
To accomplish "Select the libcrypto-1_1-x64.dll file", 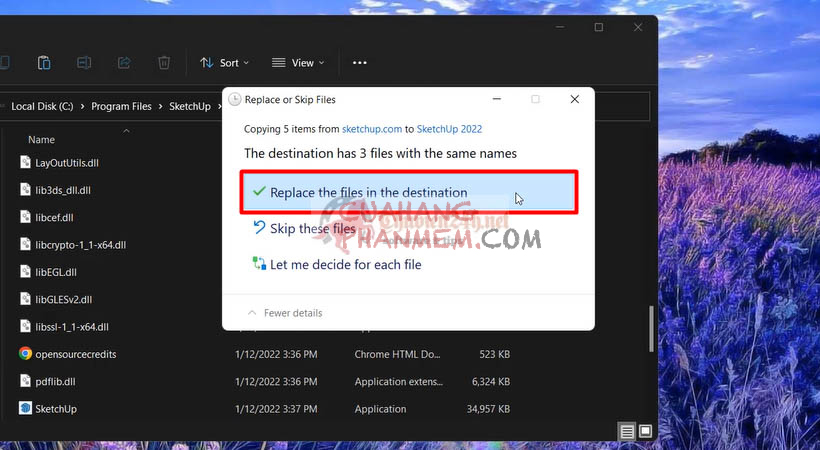I will click(81, 244).
